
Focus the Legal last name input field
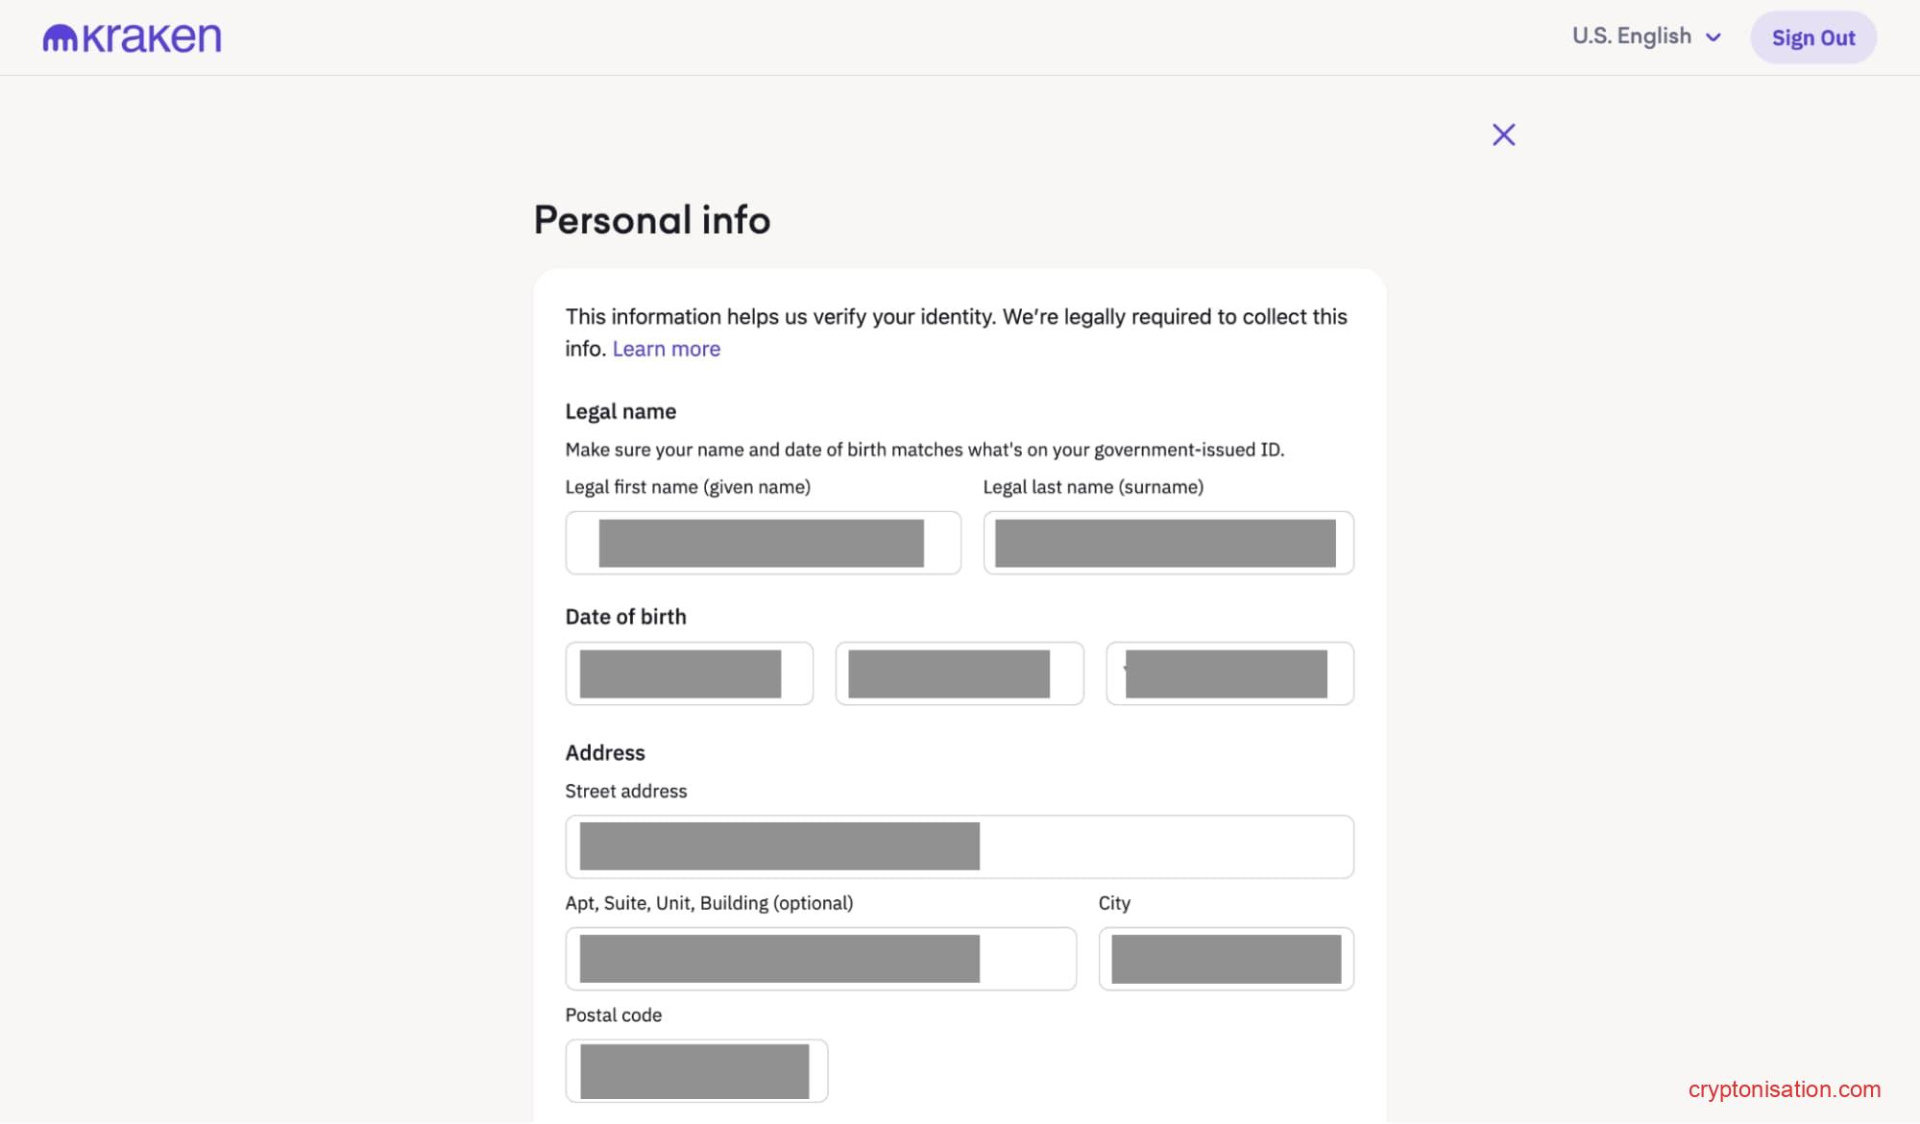(1168, 543)
